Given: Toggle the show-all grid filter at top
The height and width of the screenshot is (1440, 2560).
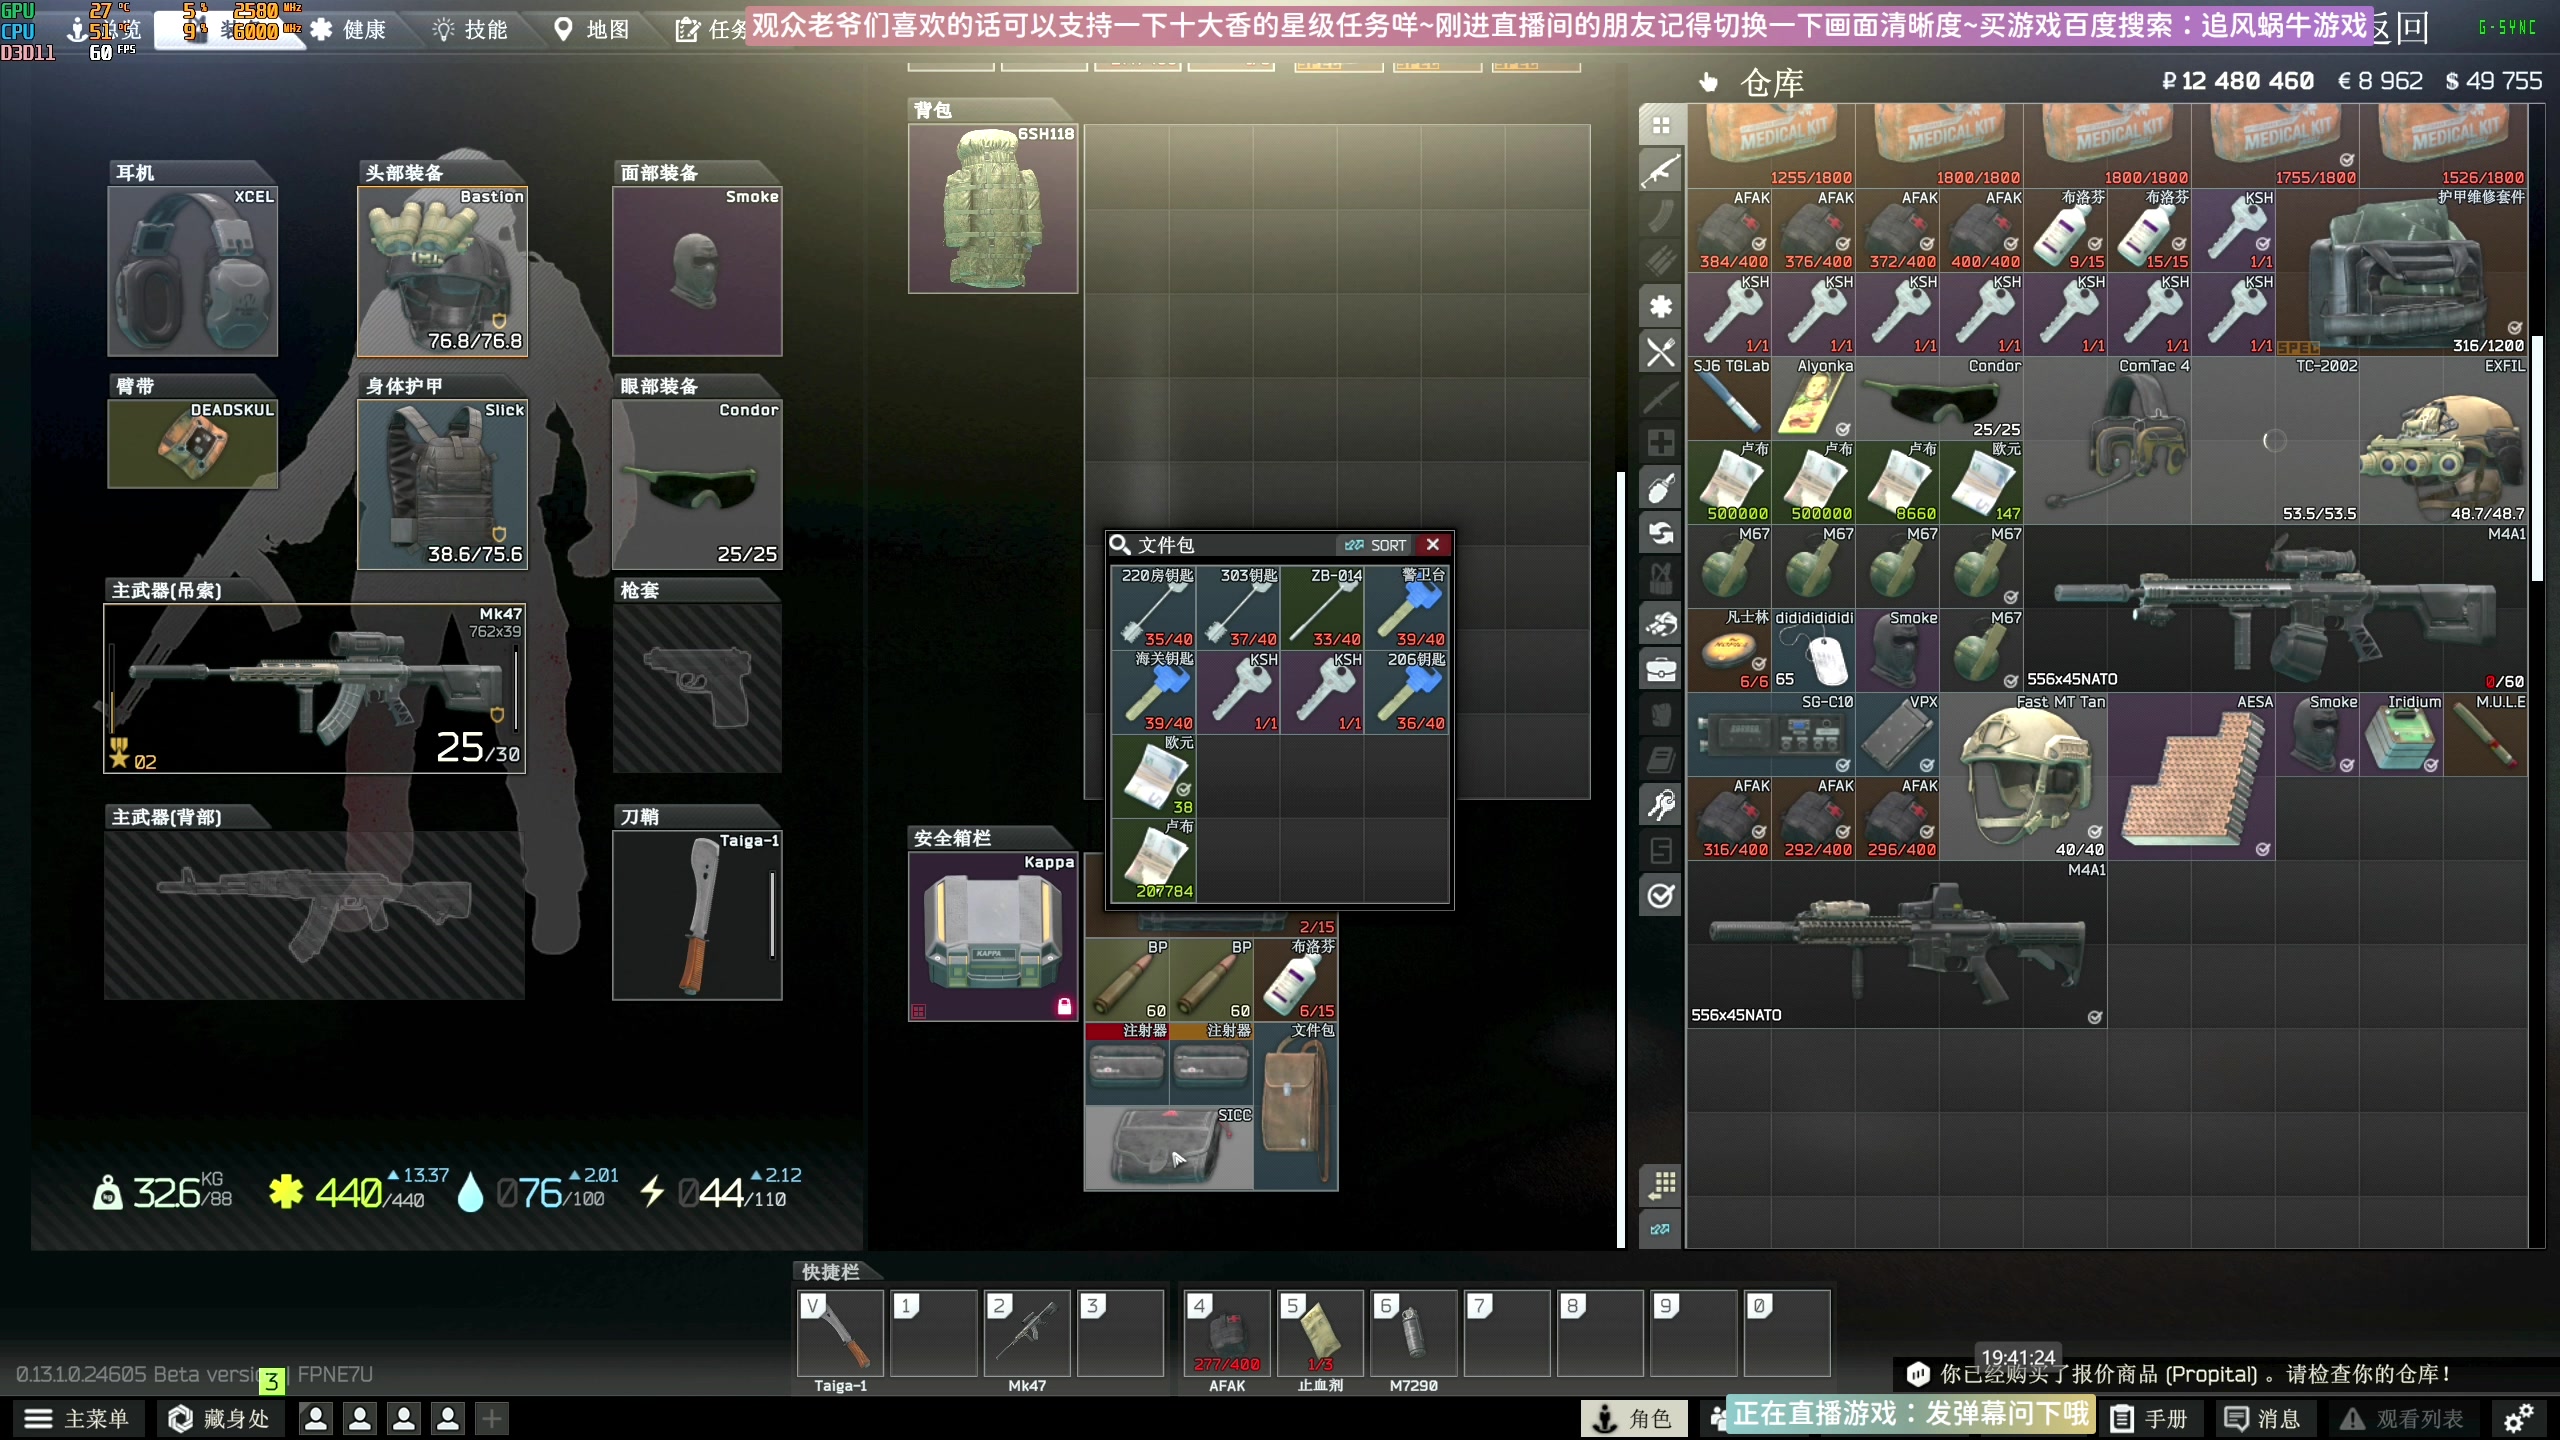Looking at the screenshot, I should pyautogui.click(x=1660, y=126).
